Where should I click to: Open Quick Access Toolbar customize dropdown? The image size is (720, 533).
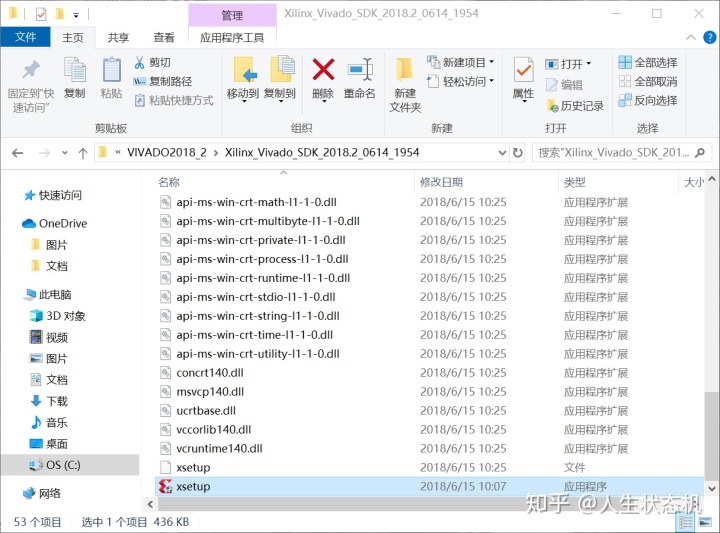pyautogui.click(x=76, y=15)
